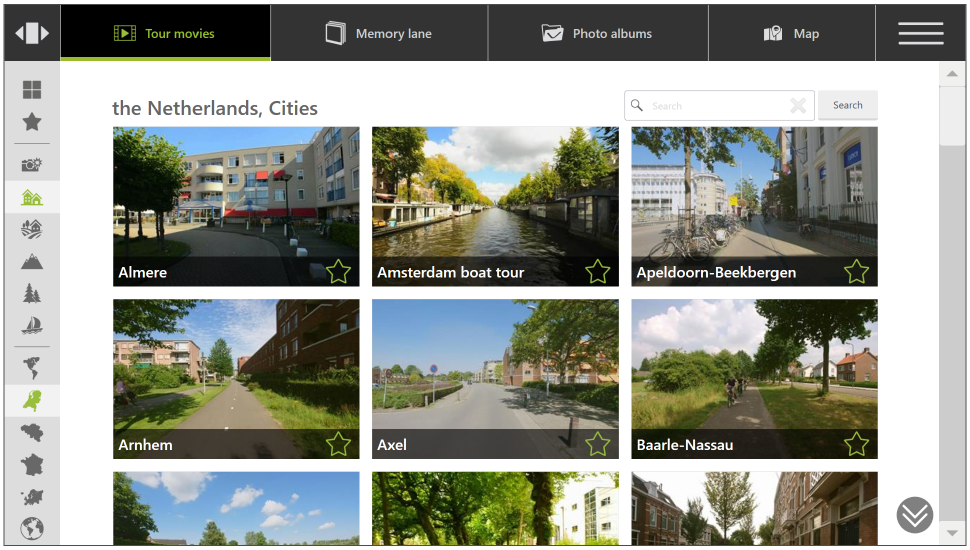Collapse sidebar with the left-right arrows button

[32, 33]
